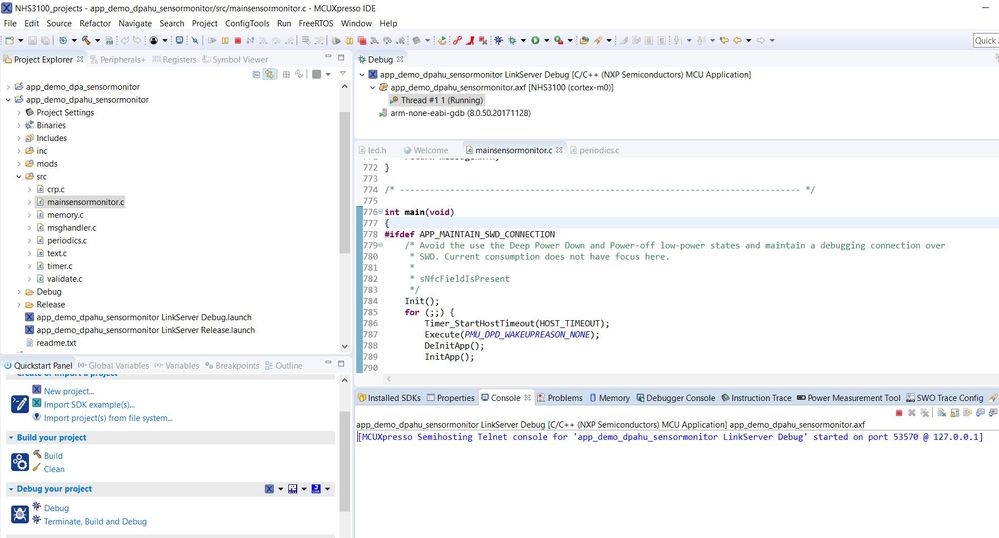Click the red Terminate icon in Console toolbar
The width and height of the screenshot is (999, 538).
(899, 413)
